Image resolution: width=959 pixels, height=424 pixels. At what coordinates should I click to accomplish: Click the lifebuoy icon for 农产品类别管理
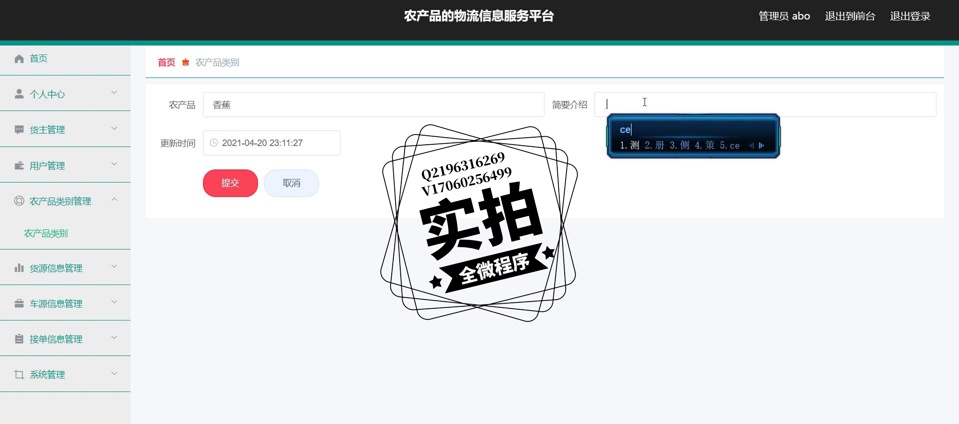coord(19,201)
